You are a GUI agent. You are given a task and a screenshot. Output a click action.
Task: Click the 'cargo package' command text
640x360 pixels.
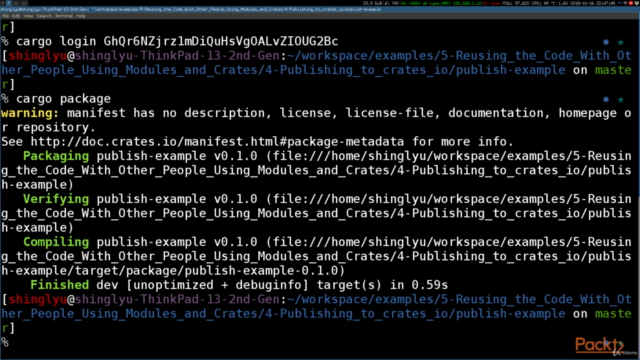63,99
